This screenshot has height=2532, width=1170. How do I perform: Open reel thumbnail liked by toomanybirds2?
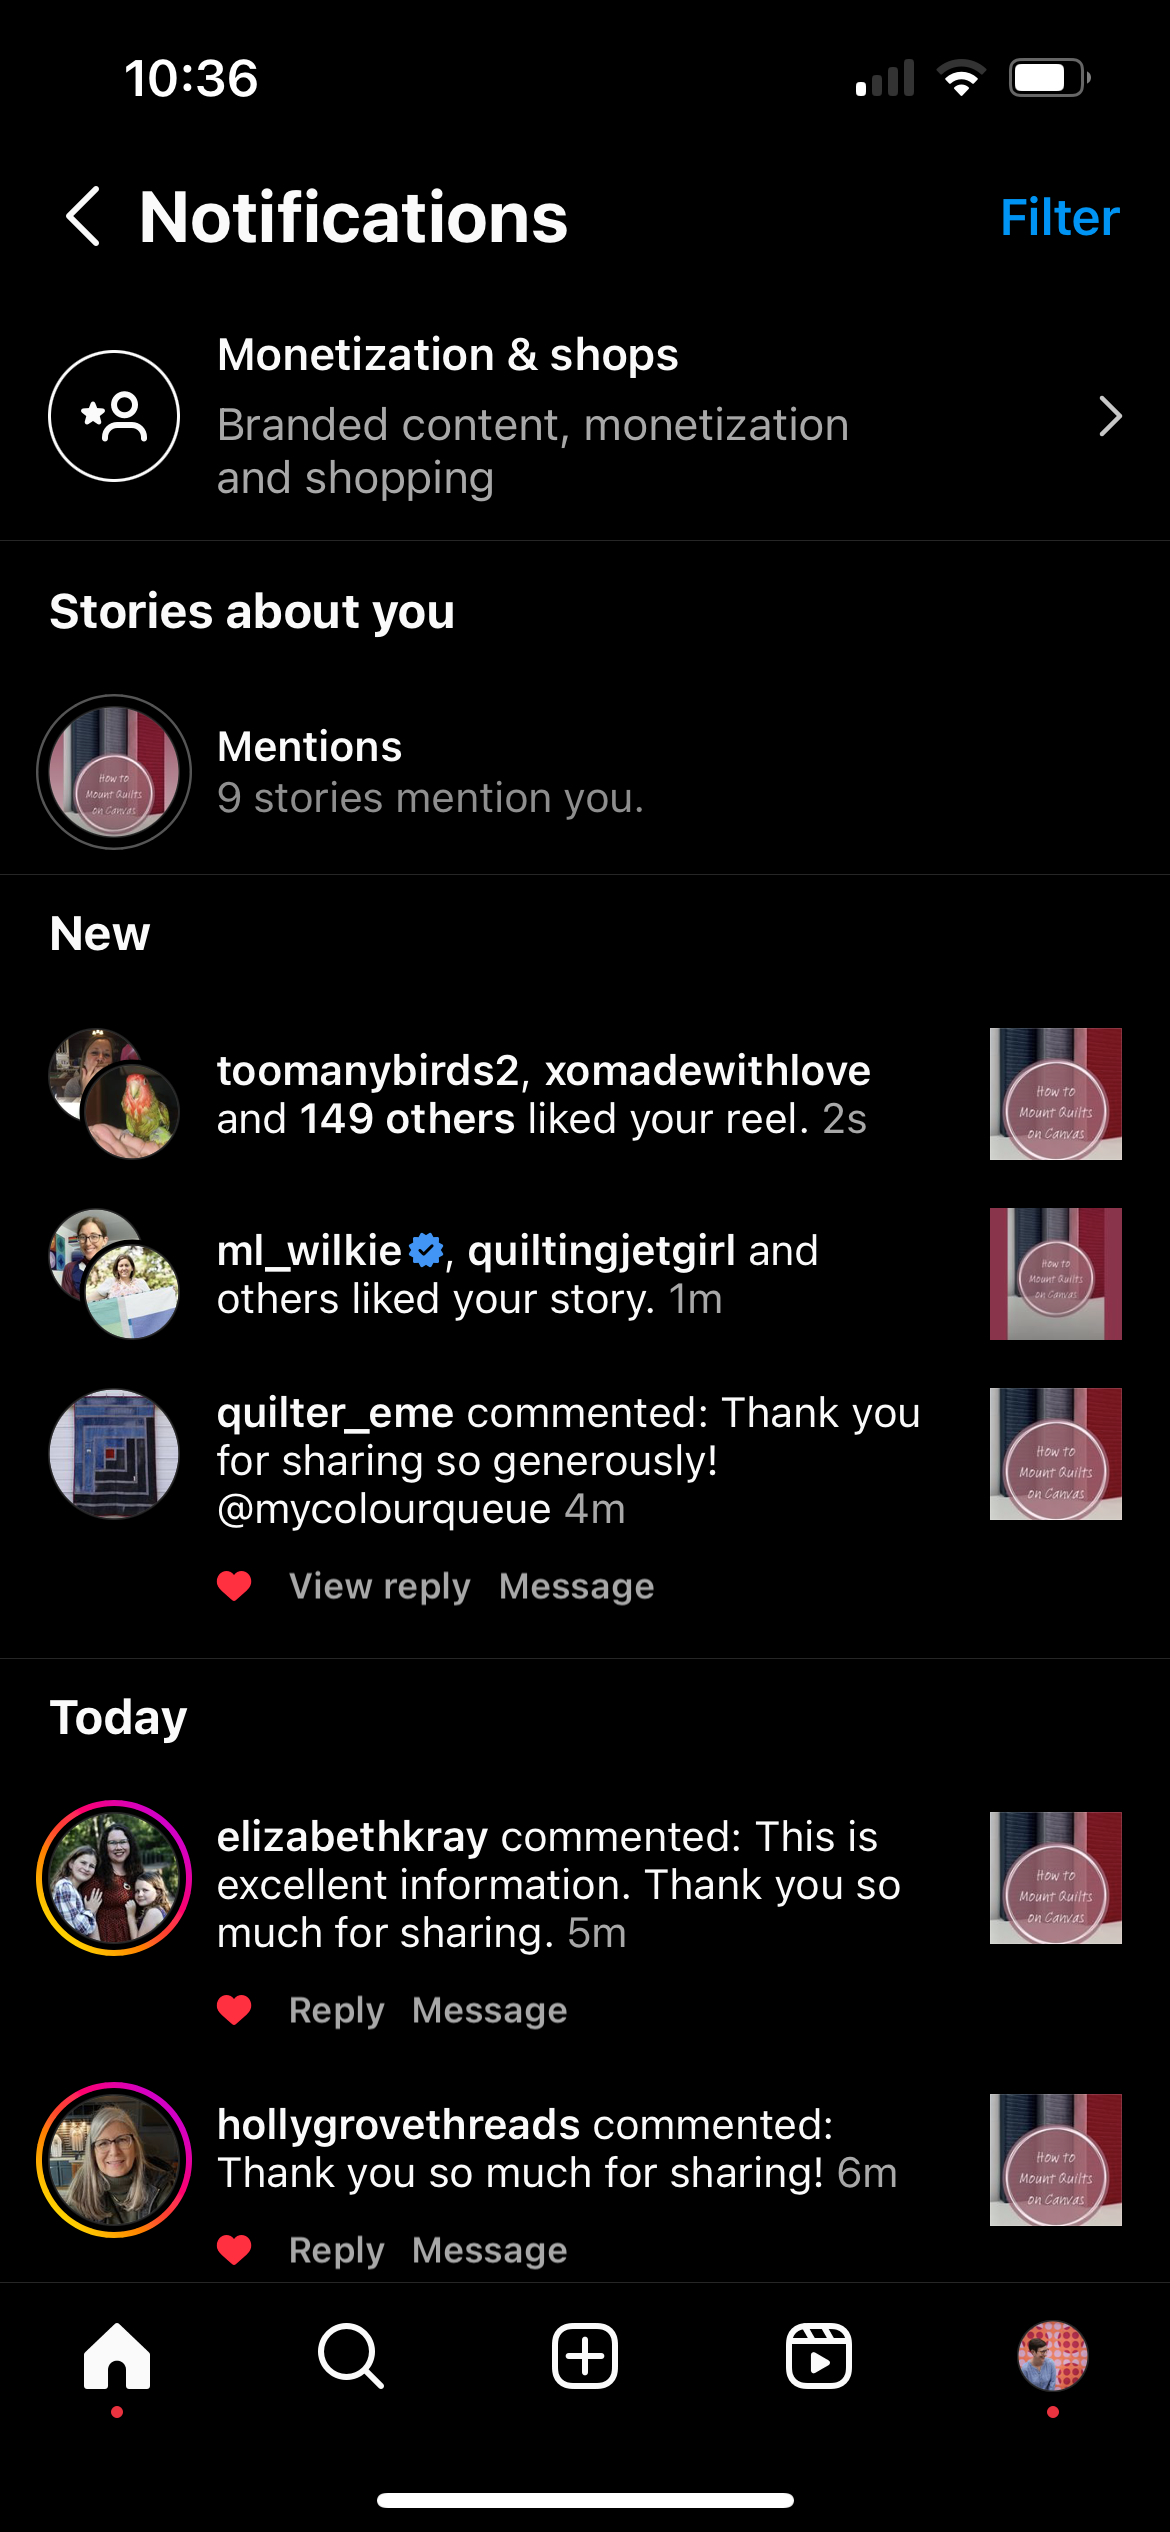[1056, 1094]
